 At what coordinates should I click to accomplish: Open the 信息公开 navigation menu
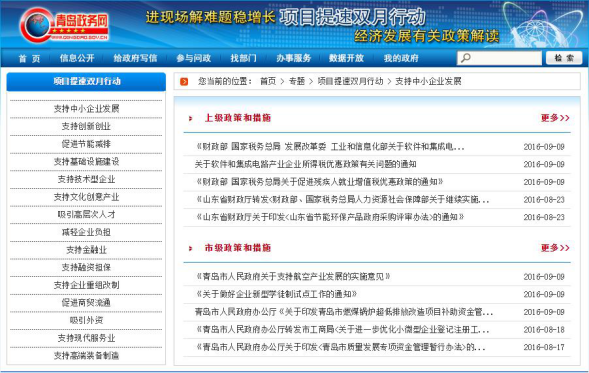pyautogui.click(x=77, y=58)
